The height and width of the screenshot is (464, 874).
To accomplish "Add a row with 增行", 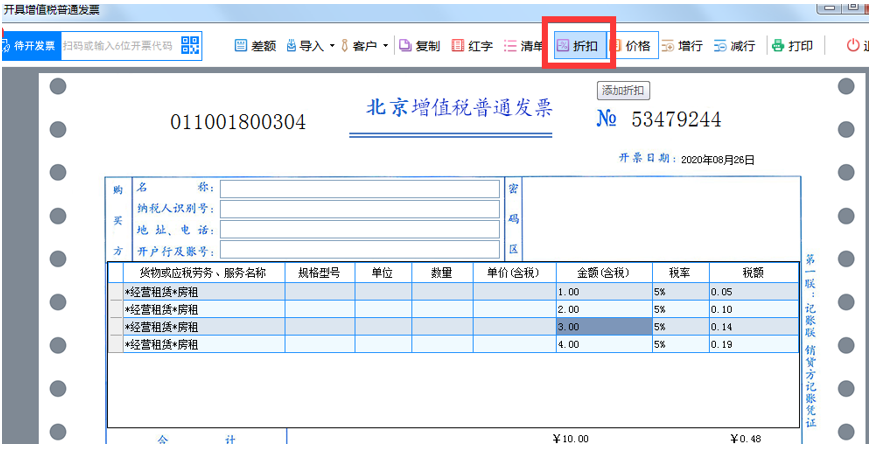I will coord(682,46).
